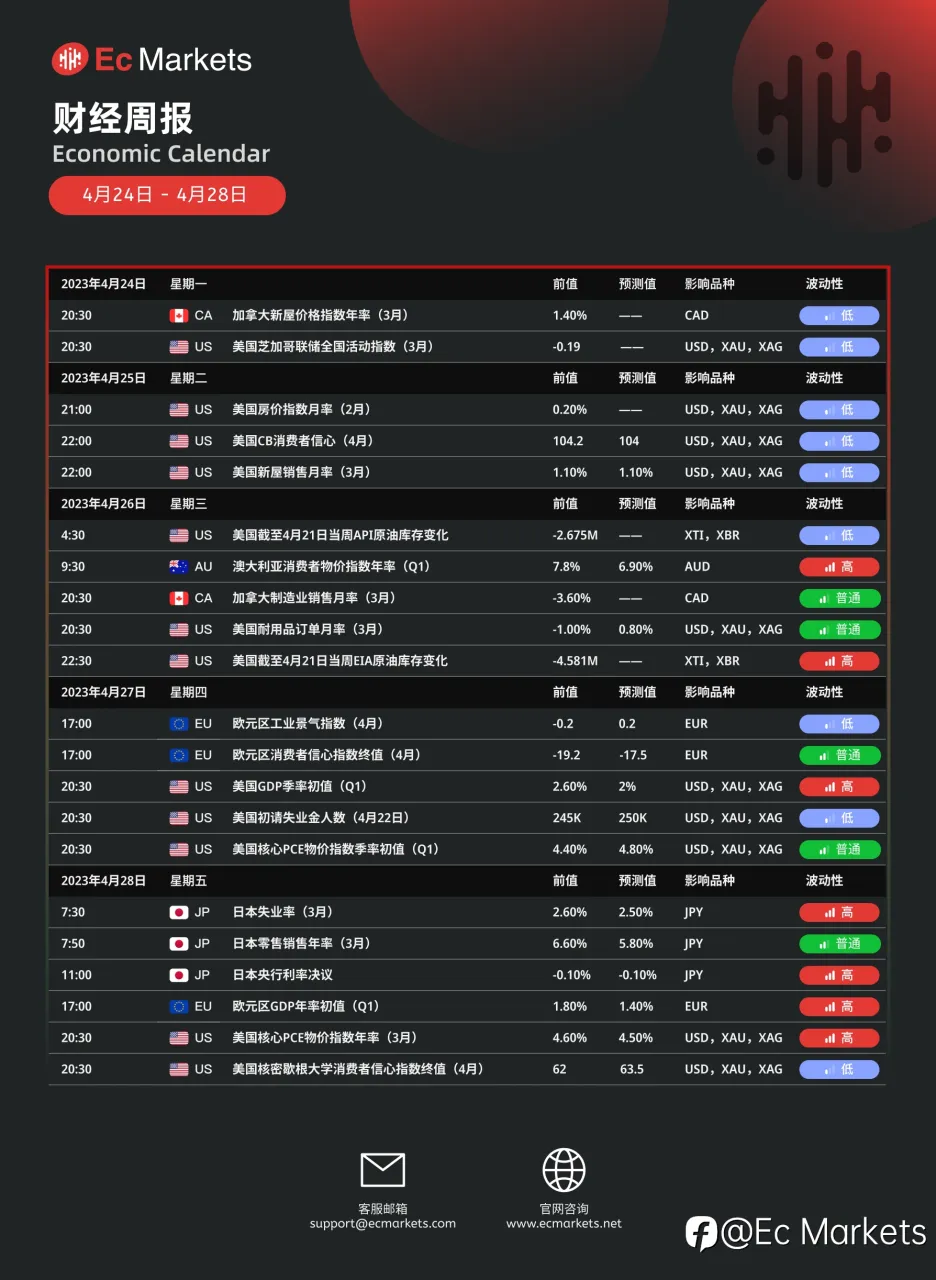Open the www.ecmarkets.net website link

(564, 1223)
